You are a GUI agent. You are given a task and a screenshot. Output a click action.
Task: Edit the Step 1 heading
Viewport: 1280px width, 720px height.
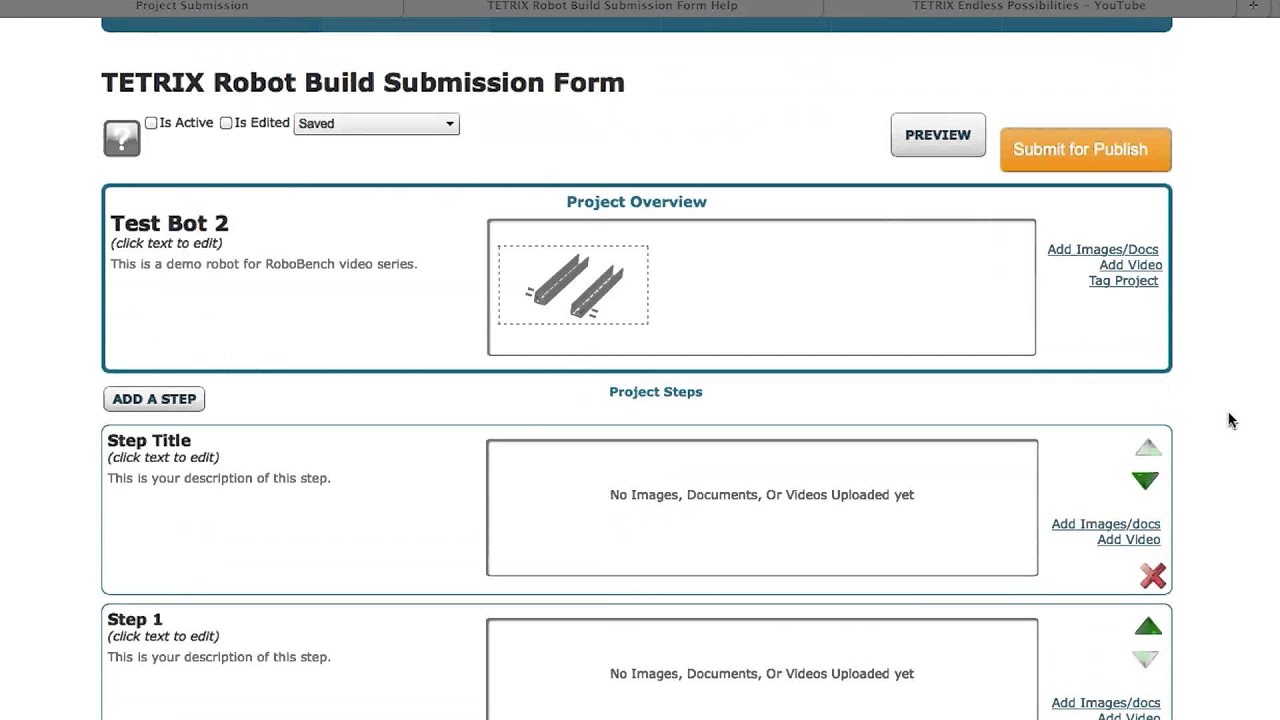(135, 619)
